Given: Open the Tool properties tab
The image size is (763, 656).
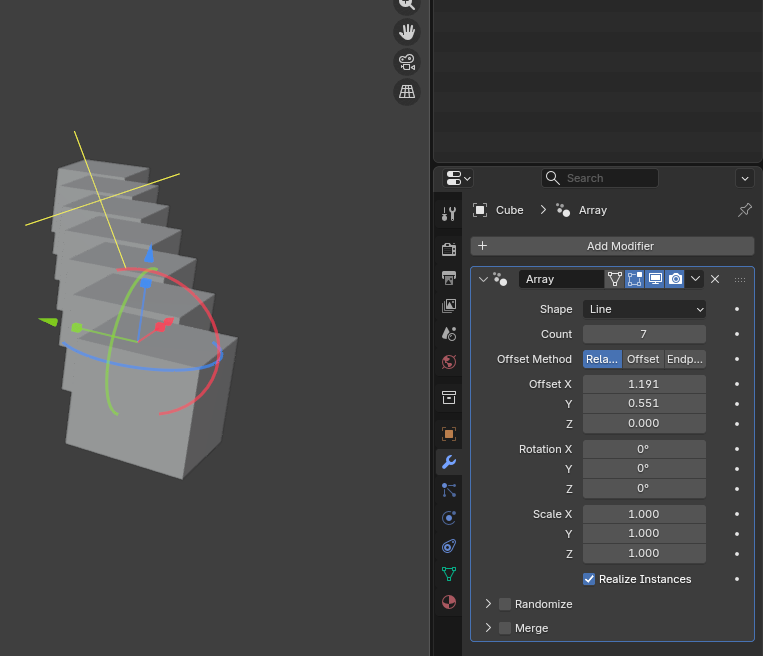Looking at the screenshot, I should 449,213.
